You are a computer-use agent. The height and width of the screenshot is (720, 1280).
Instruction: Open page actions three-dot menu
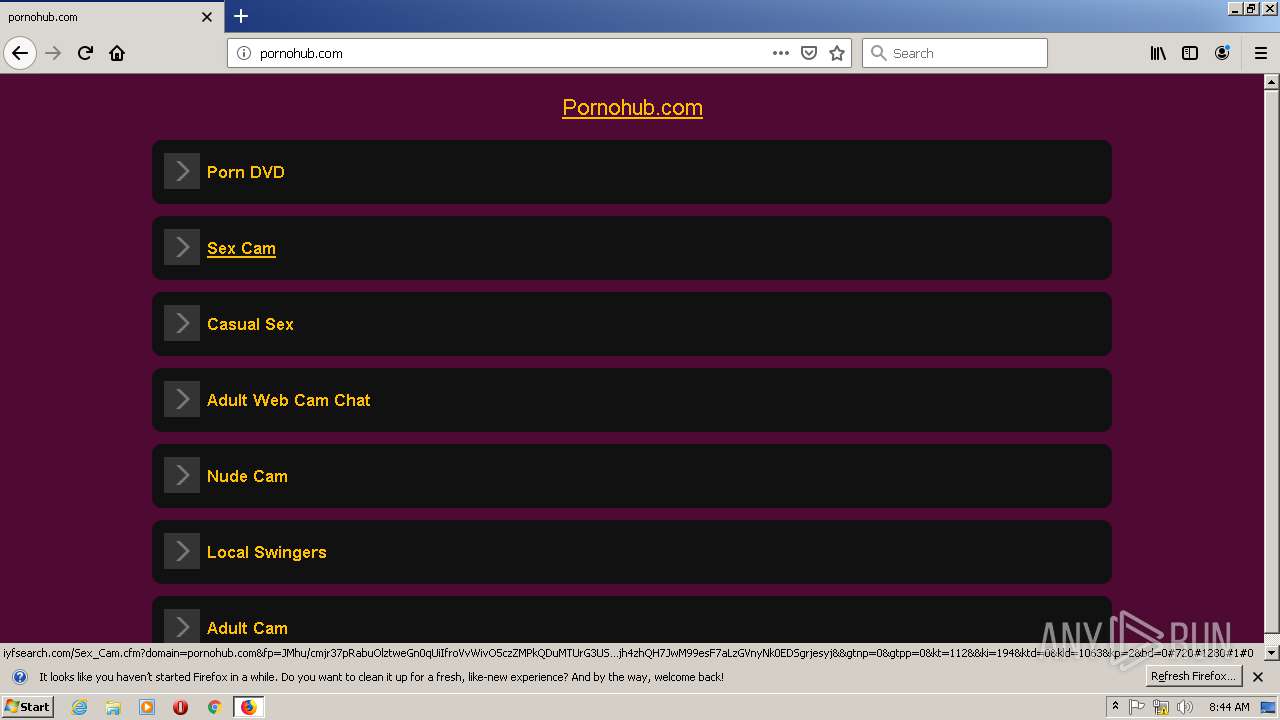point(781,53)
